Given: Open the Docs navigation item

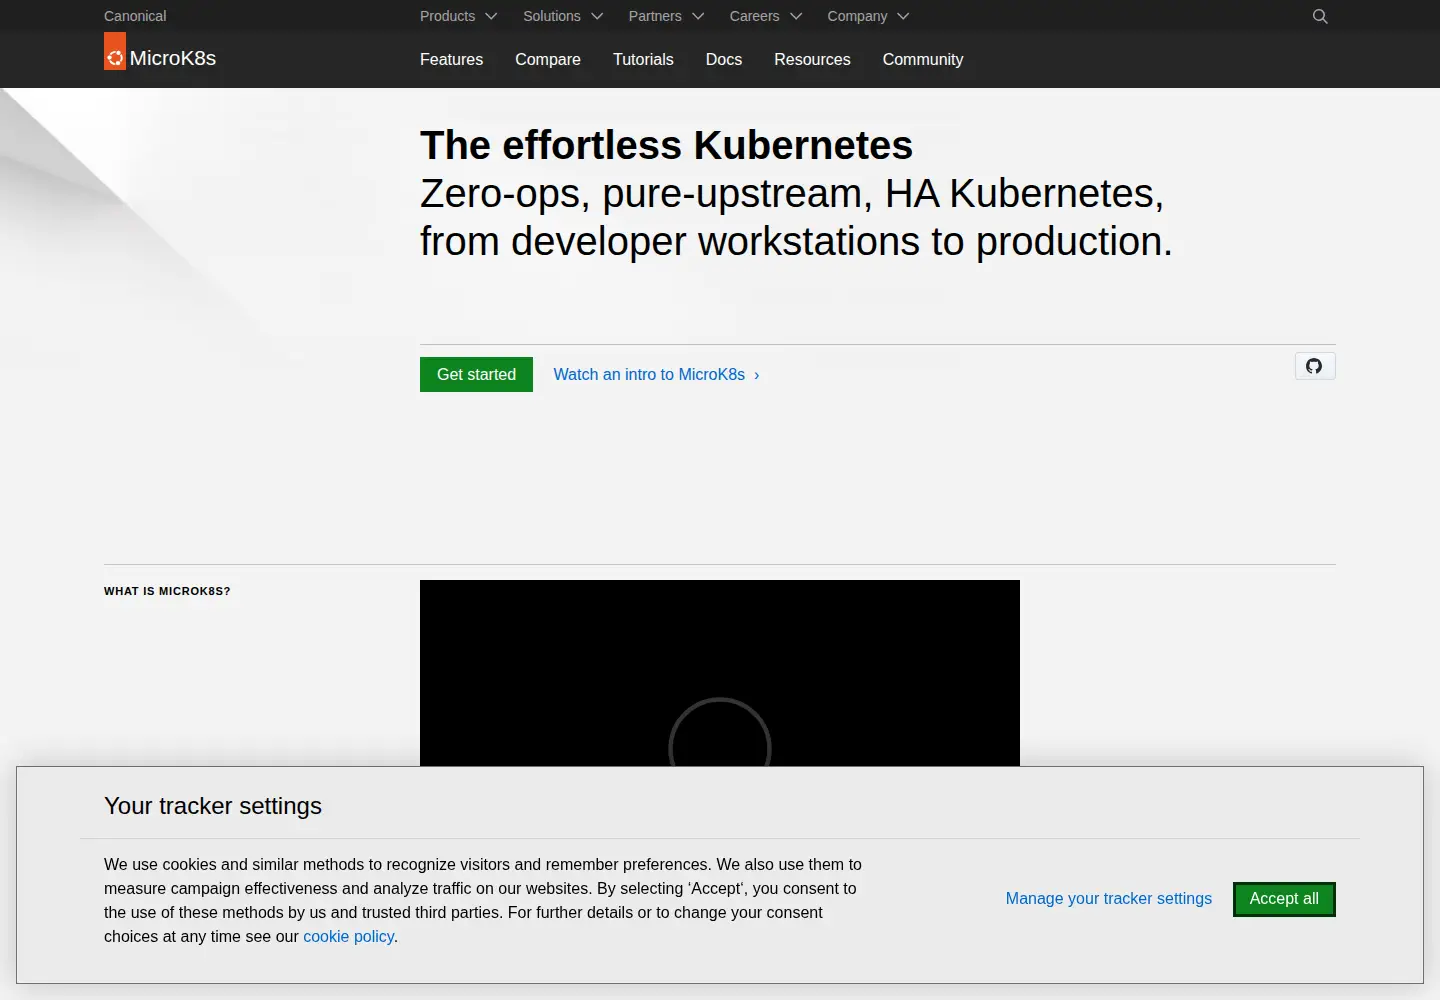Looking at the screenshot, I should [724, 59].
